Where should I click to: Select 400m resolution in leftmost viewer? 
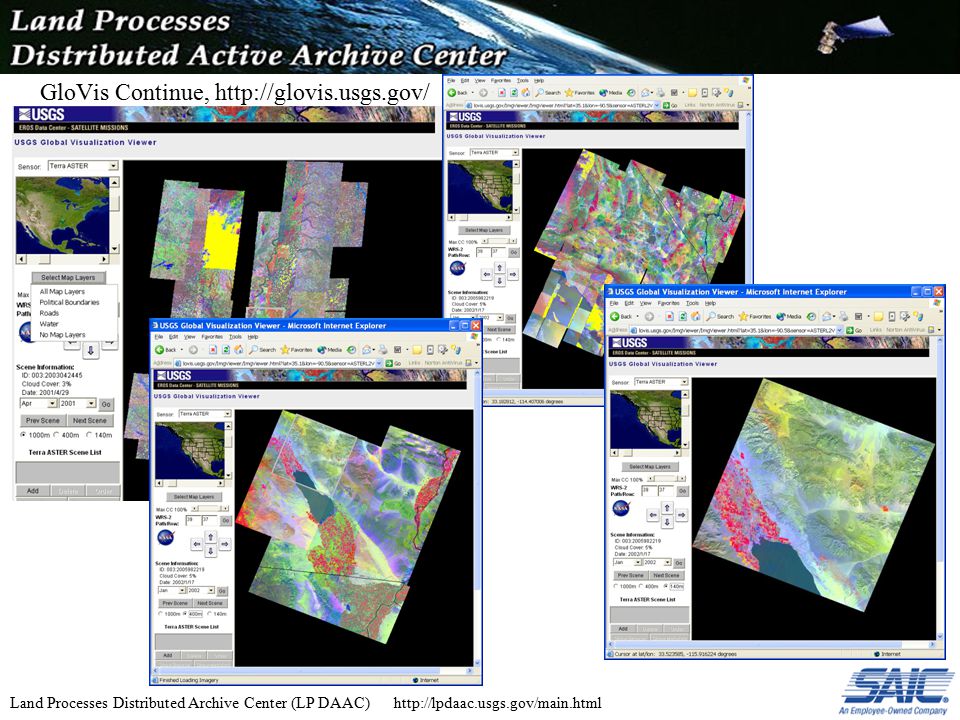(56, 435)
